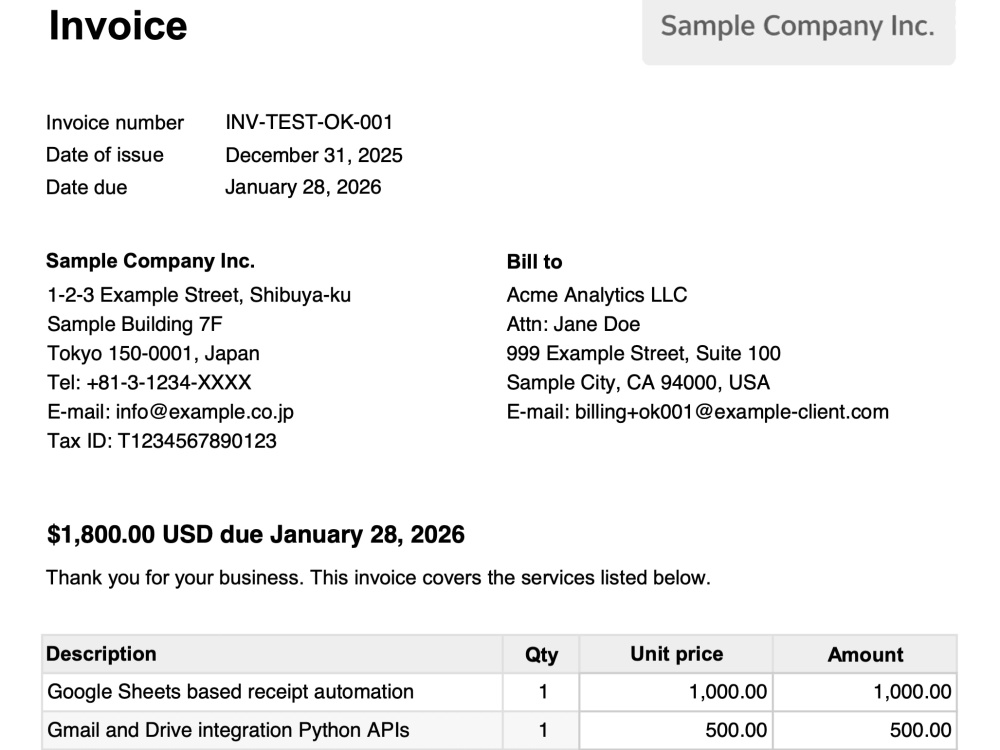Viewport: 1000px width, 750px height.
Task: Click the Tax ID T1234567890123 text
Action: [x=162, y=441]
